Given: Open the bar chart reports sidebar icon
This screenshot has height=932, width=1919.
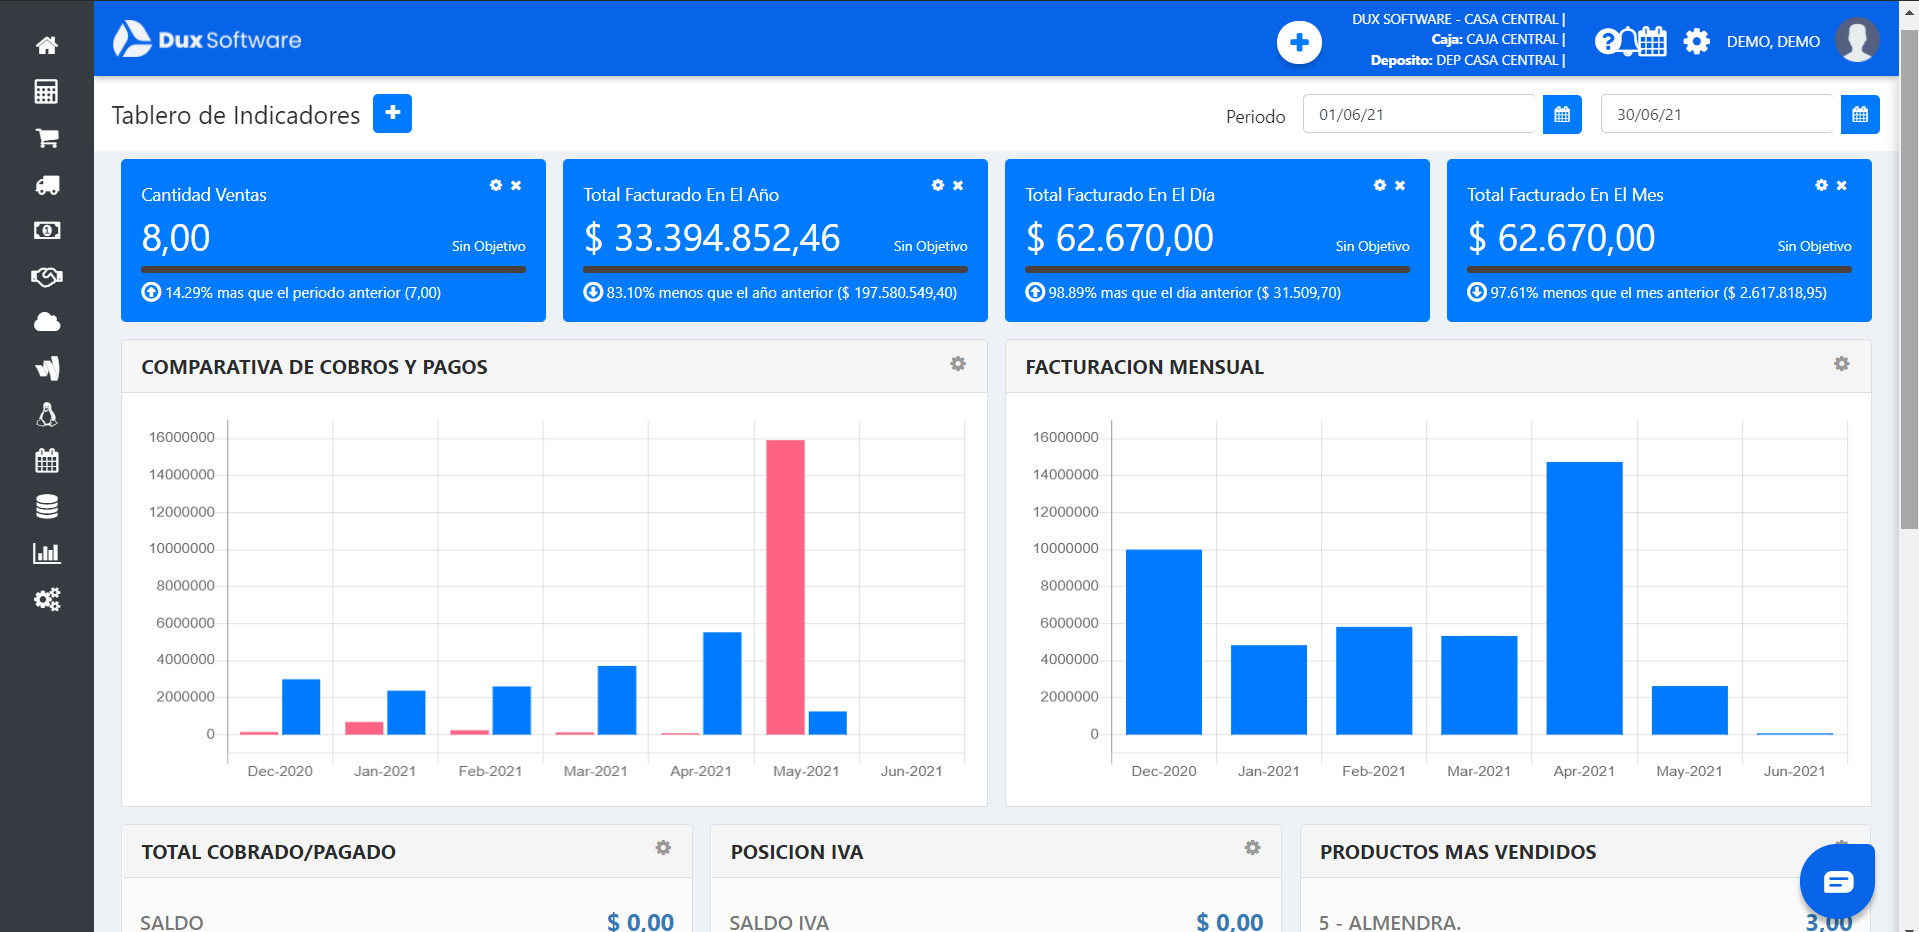Looking at the screenshot, I should point(46,553).
